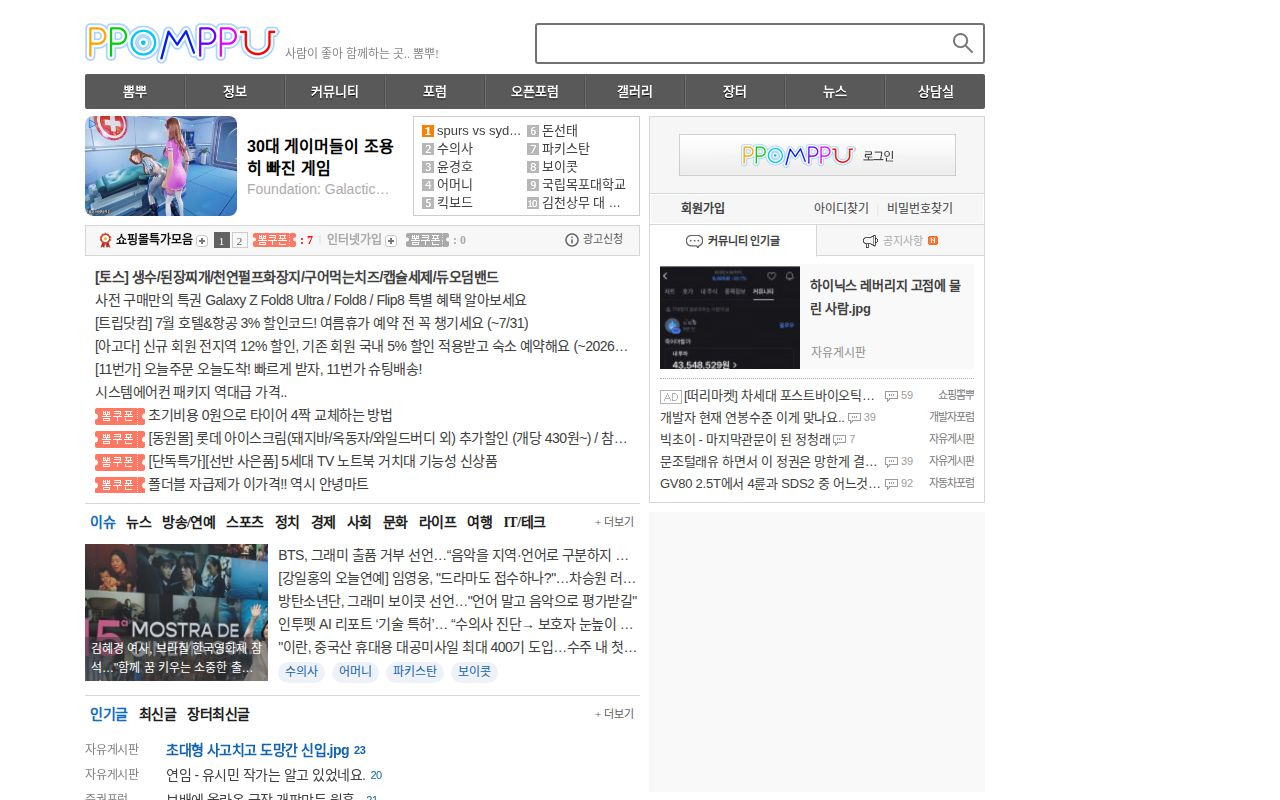Click rank 1 badge beside spurs vs syd
Image resolution: width=1280 pixels, height=800 pixels.
pos(427,131)
